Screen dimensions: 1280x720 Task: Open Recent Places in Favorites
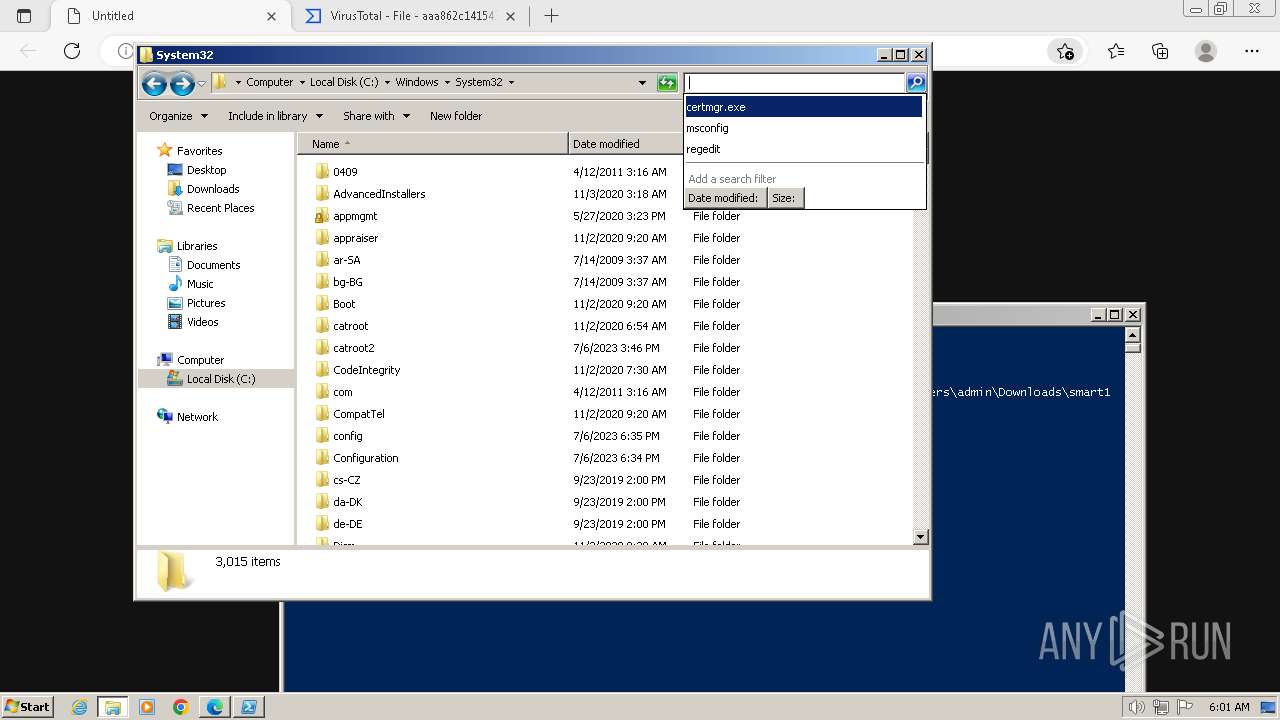[220, 208]
